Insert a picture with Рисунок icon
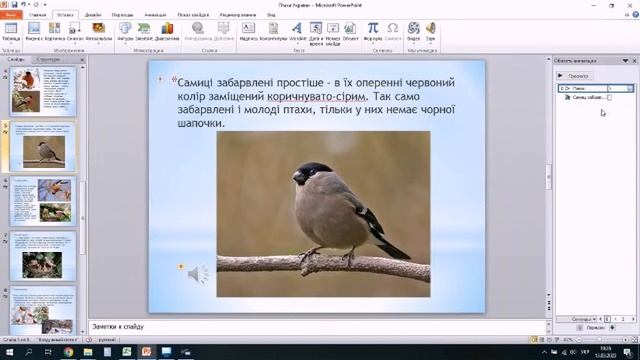 [34, 29]
